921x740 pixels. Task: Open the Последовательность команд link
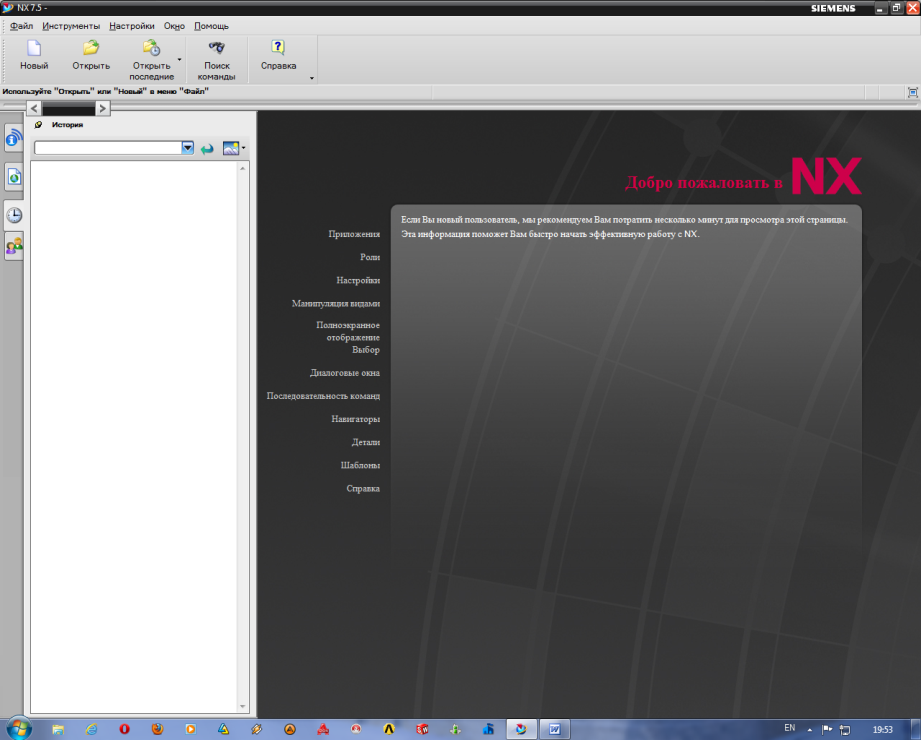[323, 396]
